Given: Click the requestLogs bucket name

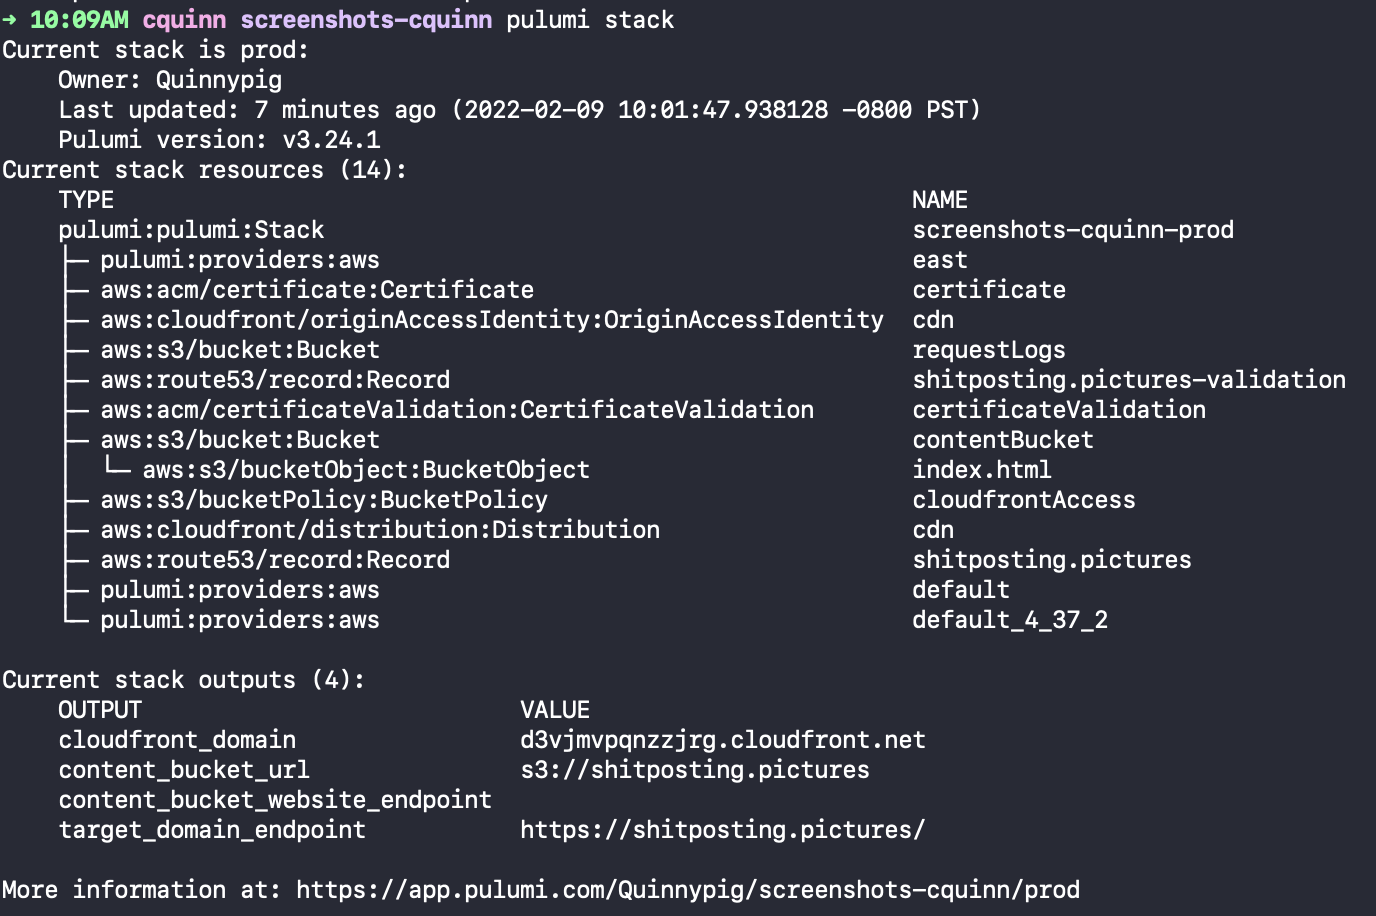Looking at the screenshot, I should pos(989,350).
